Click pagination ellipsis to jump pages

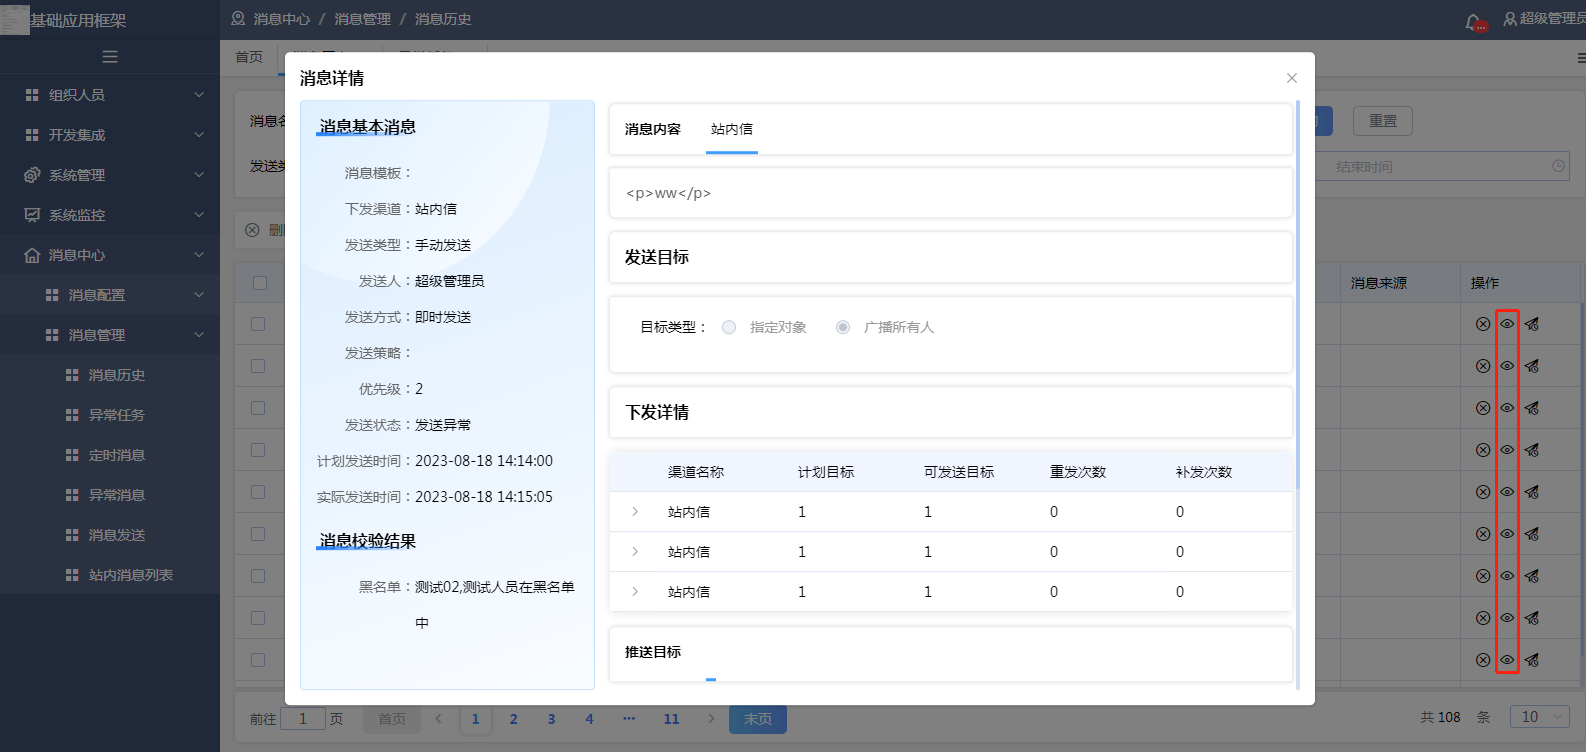tap(629, 719)
